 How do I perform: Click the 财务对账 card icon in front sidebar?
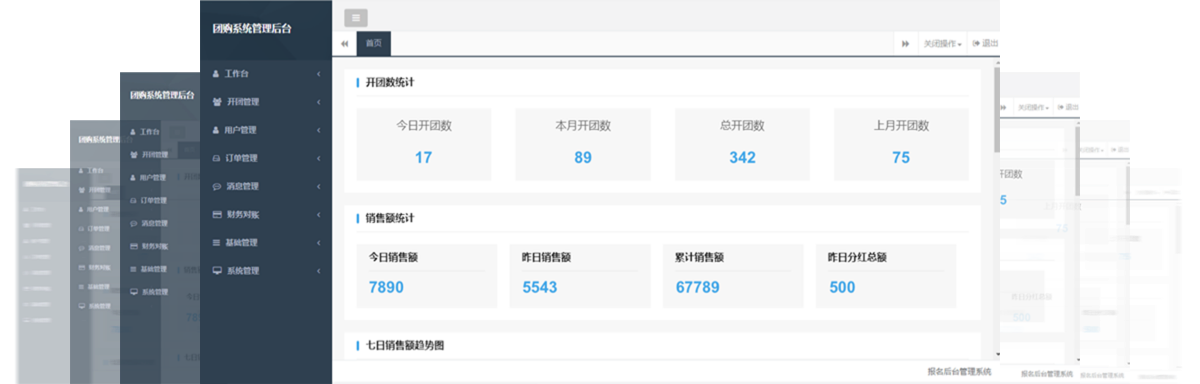(217, 214)
